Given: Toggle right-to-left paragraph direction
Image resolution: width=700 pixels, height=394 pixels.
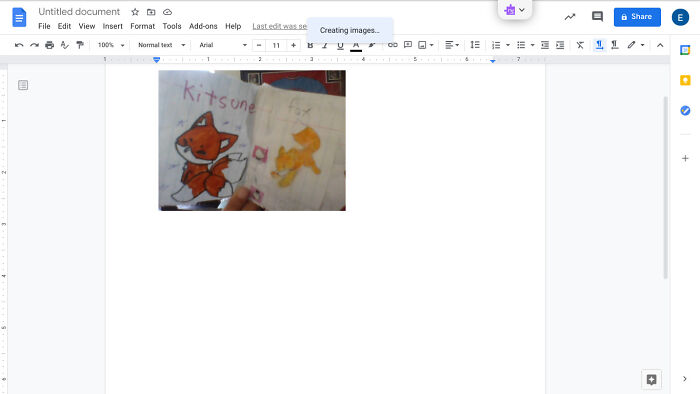Looking at the screenshot, I should coord(615,45).
